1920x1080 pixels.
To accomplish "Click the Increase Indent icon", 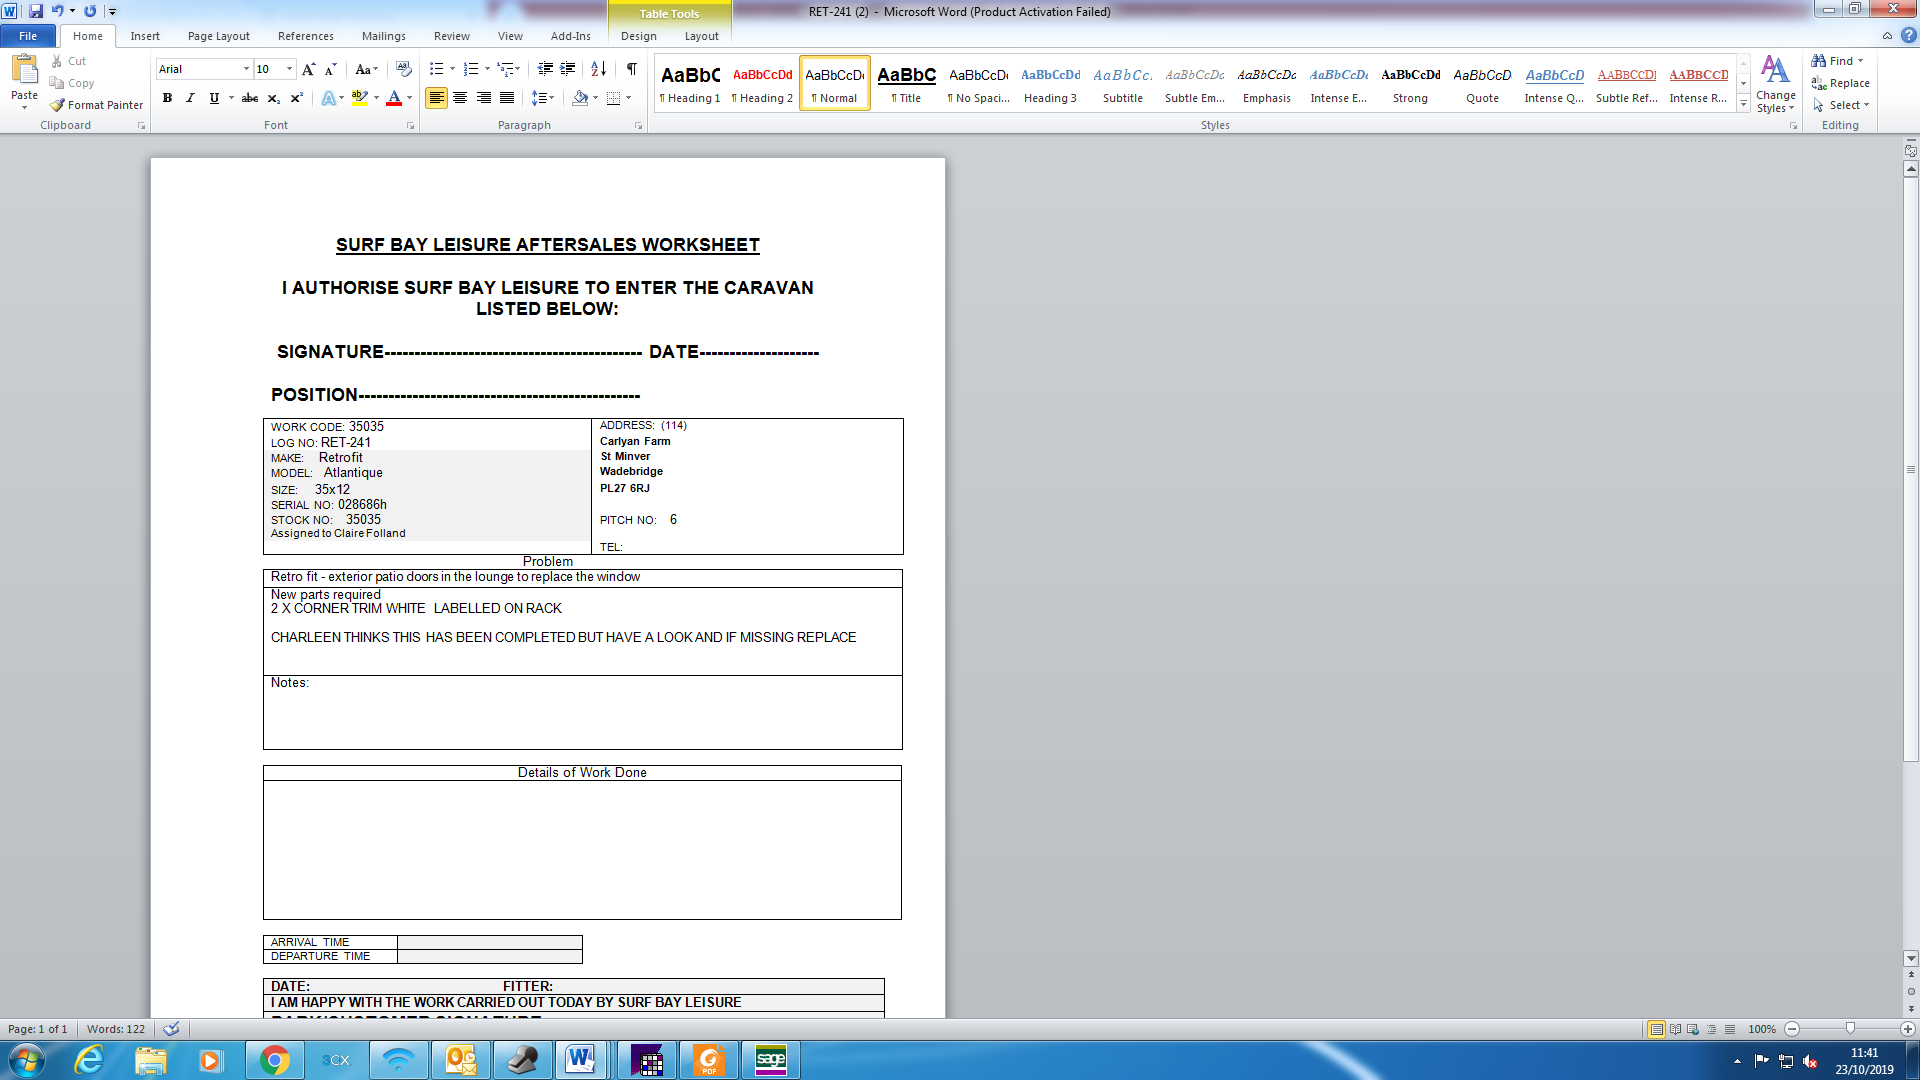I will coord(568,69).
